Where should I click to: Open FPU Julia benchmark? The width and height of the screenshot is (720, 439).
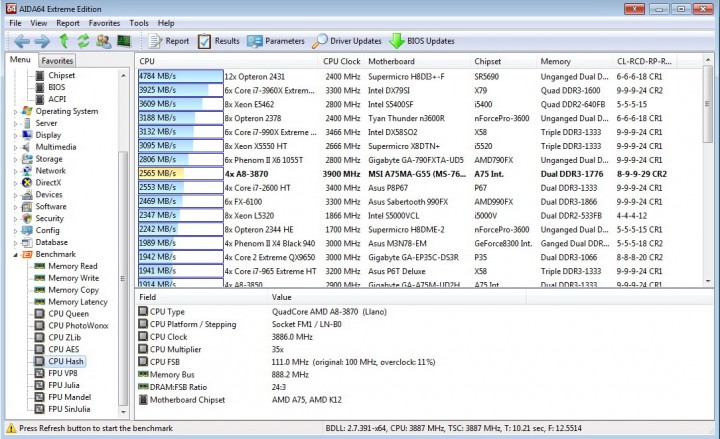point(63,385)
